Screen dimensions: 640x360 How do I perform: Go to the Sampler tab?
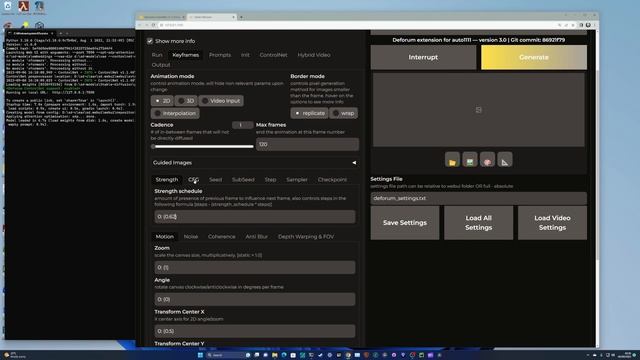point(297,180)
